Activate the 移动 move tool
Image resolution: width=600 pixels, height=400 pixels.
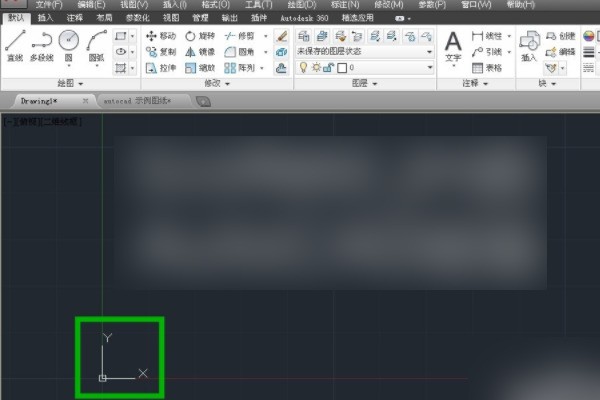click(x=161, y=36)
